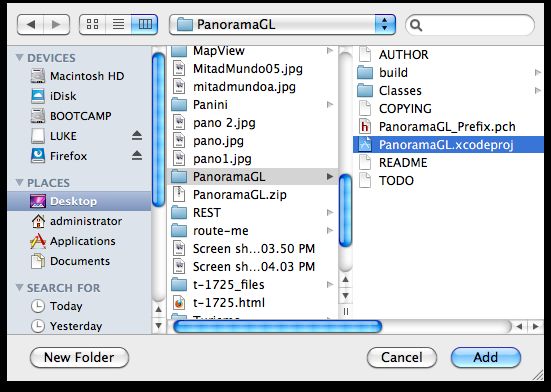The image size is (551, 392).
Task: Select the Firefox disk image icon
Action: (38, 156)
